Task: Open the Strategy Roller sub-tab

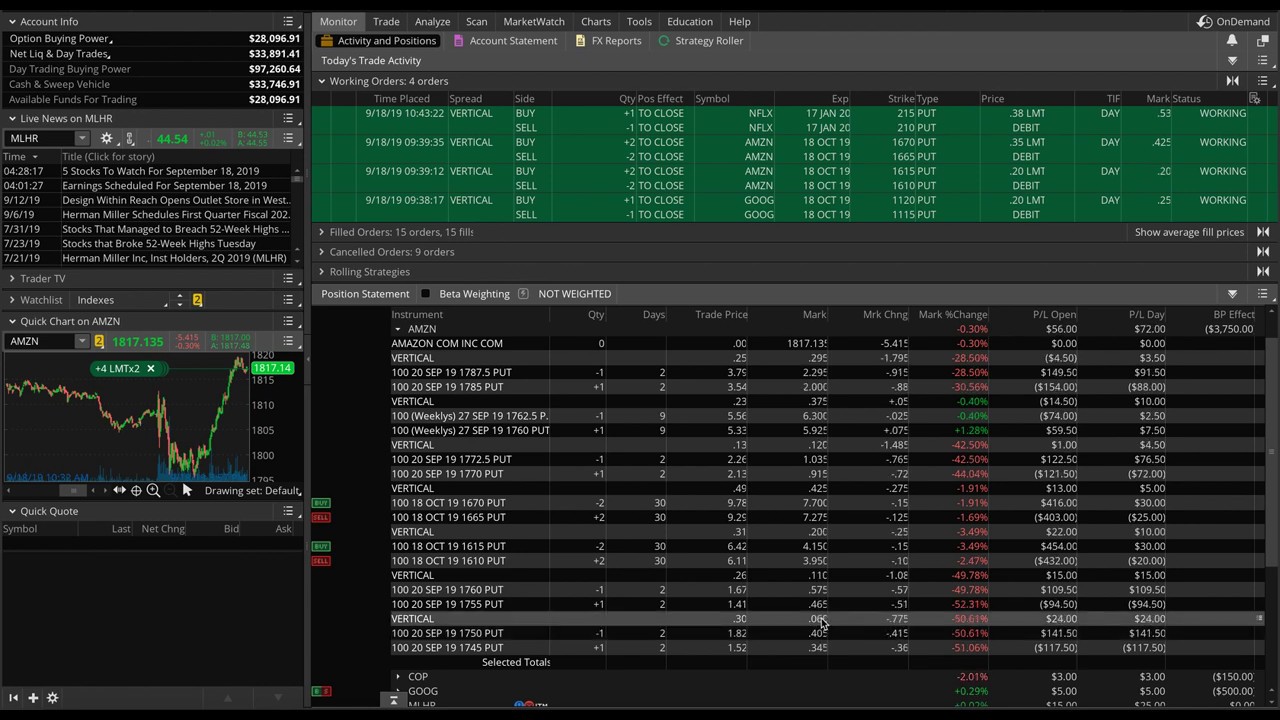Action: coord(701,41)
